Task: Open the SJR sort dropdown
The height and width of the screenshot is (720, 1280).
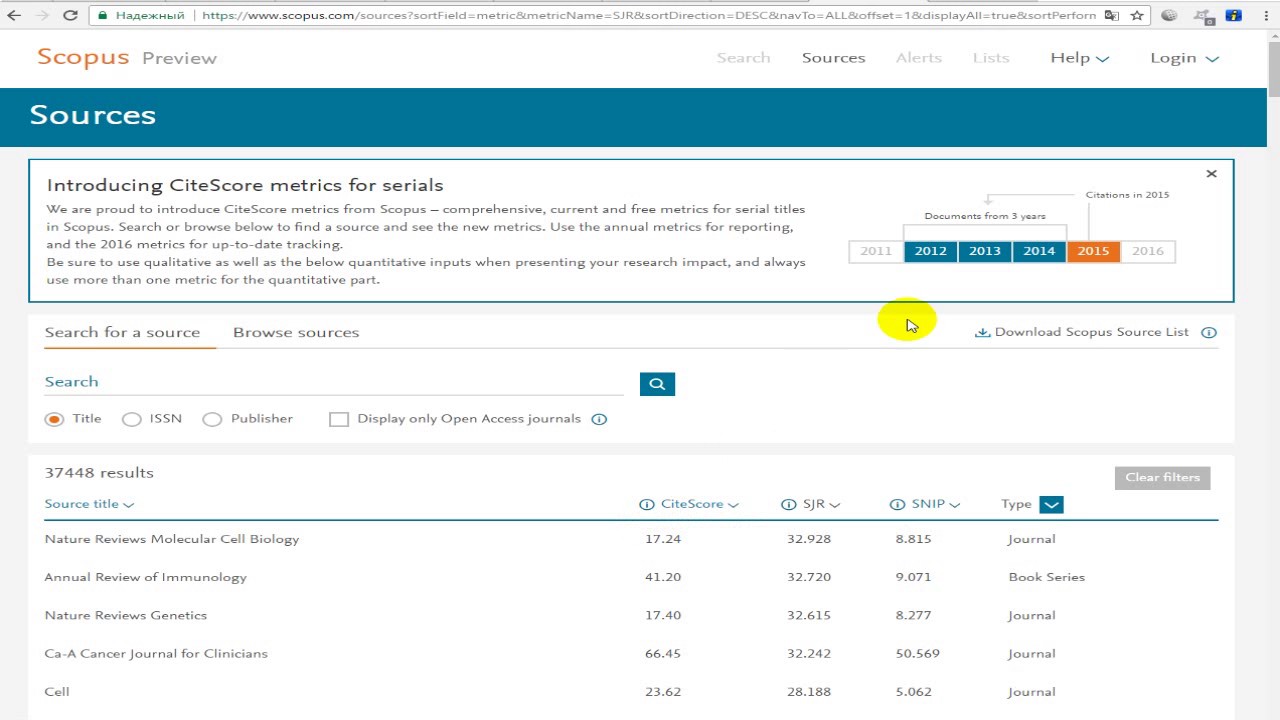Action: 821,504
